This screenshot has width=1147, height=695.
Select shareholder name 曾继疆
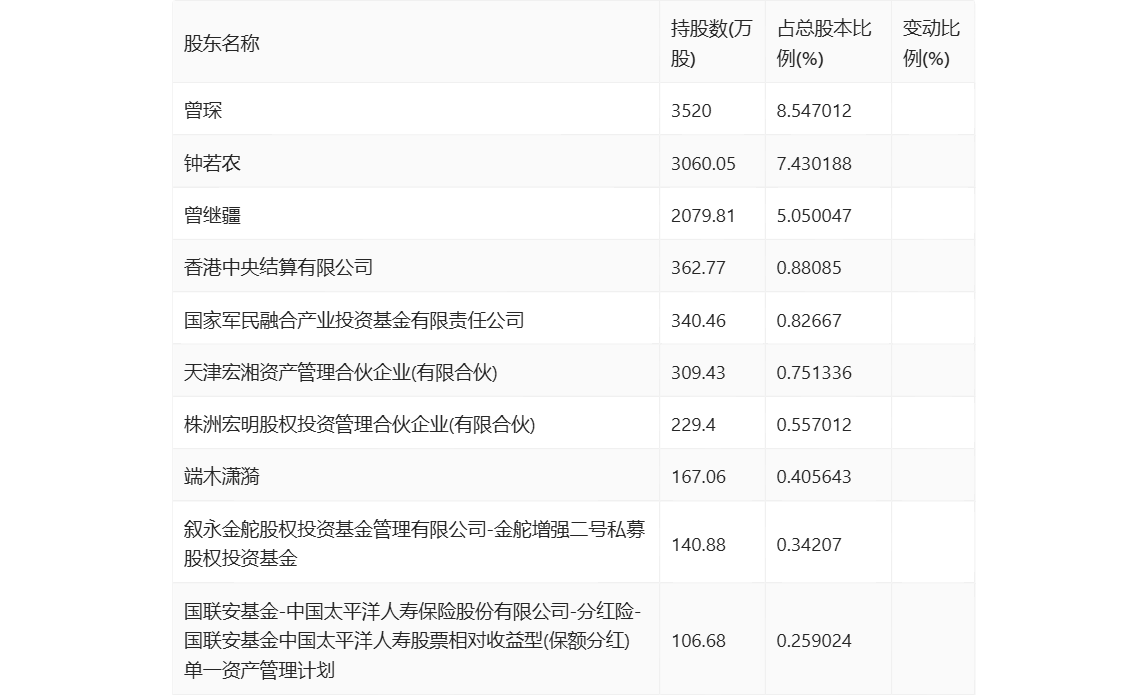pos(212,215)
